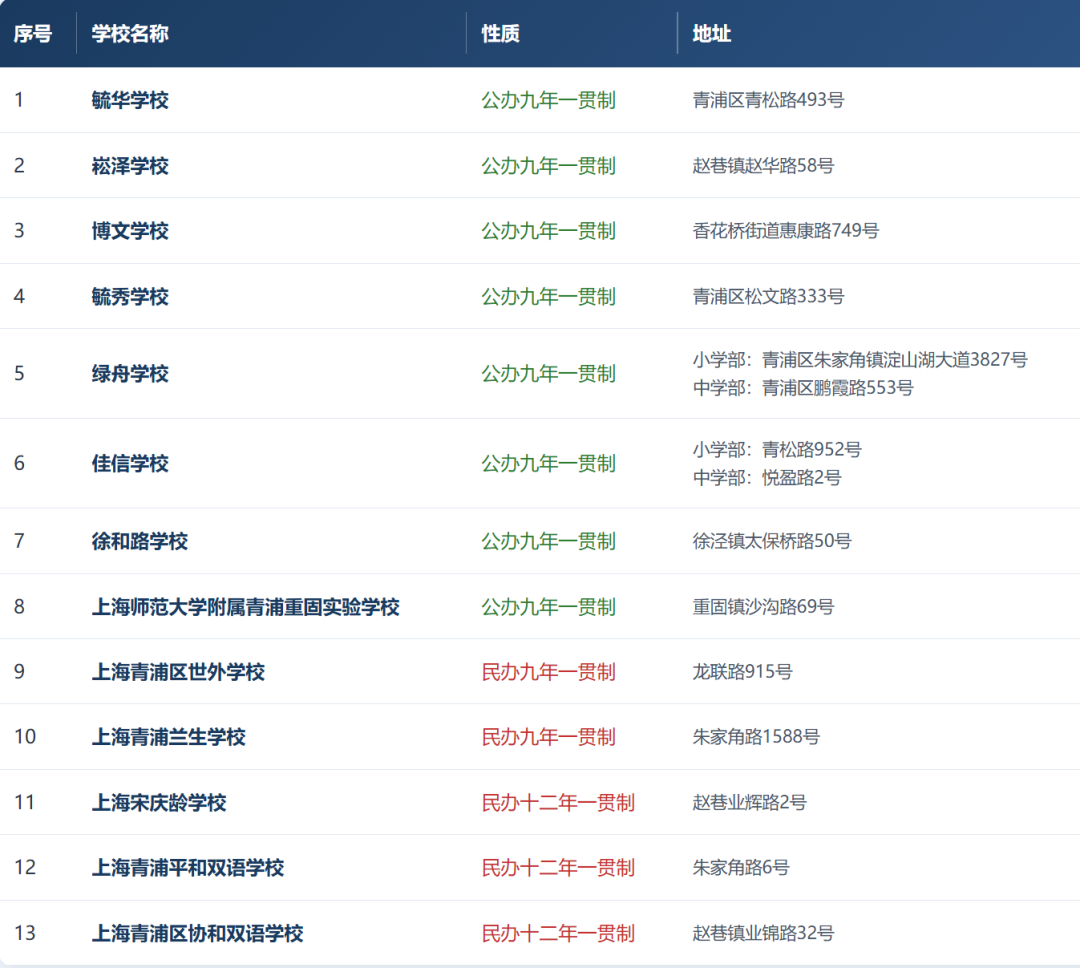Click the 地址 column header

point(711,34)
